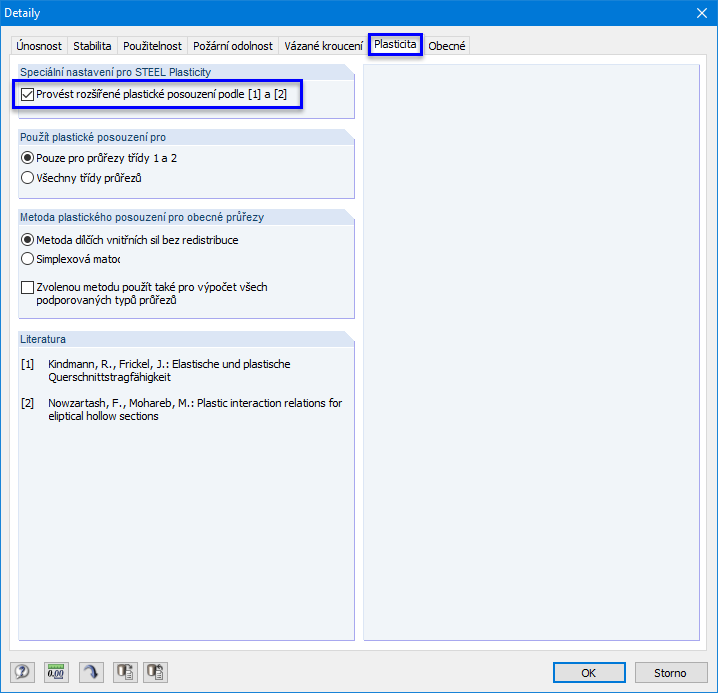This screenshot has height=693, width=718.
Task: Switch to the Únosnost tab
Action: coord(39,46)
